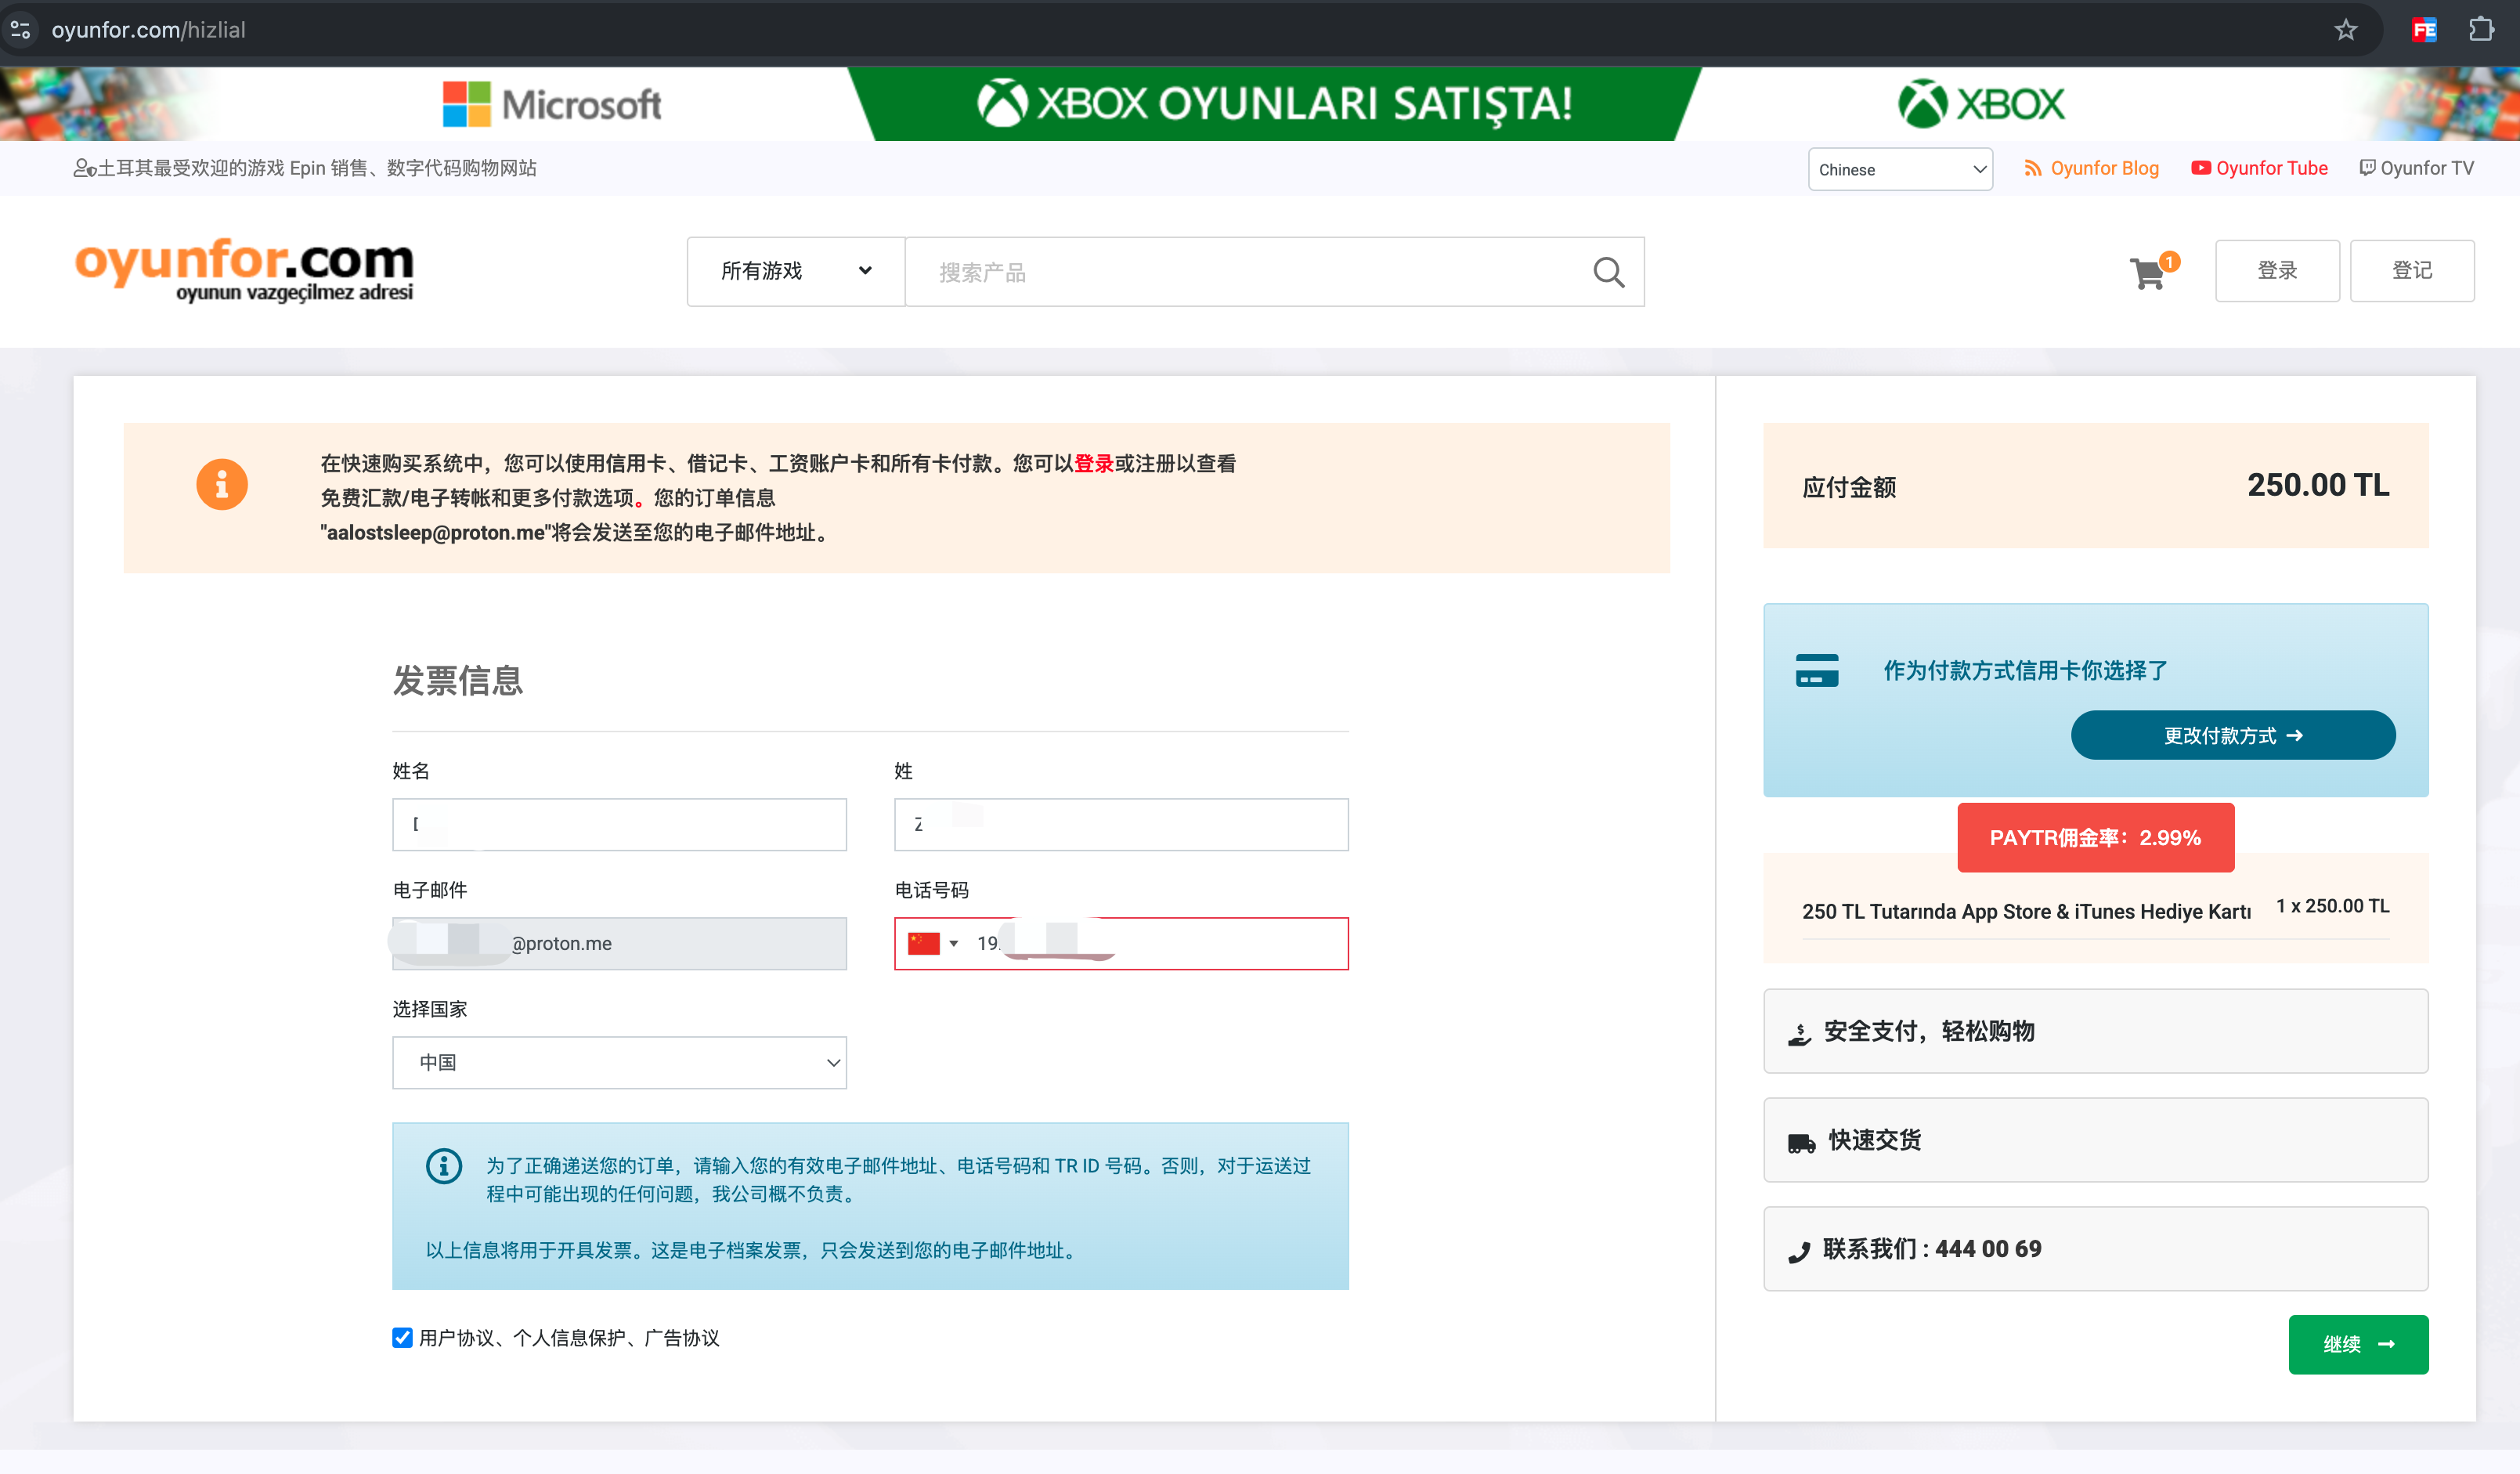Open the China flag country code selector
This screenshot has width=2520, height=1474.
tap(932, 943)
